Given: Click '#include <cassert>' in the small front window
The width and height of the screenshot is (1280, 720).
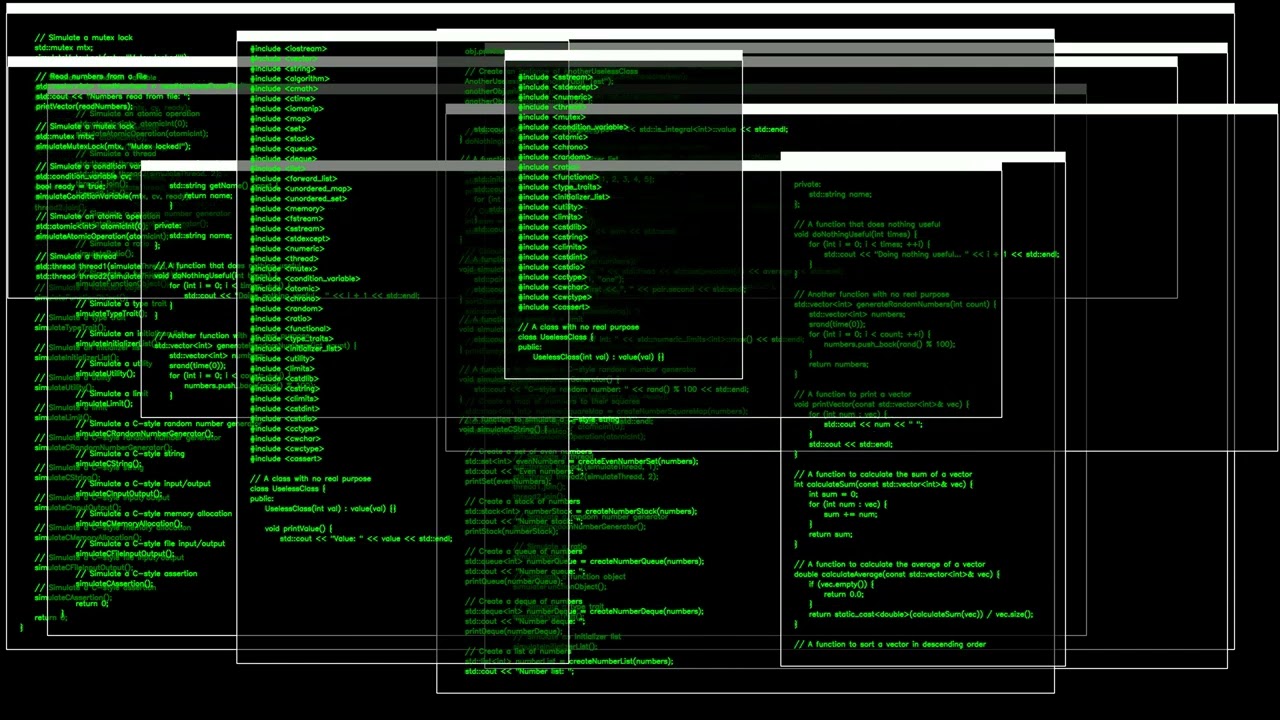Looking at the screenshot, I should [554, 307].
